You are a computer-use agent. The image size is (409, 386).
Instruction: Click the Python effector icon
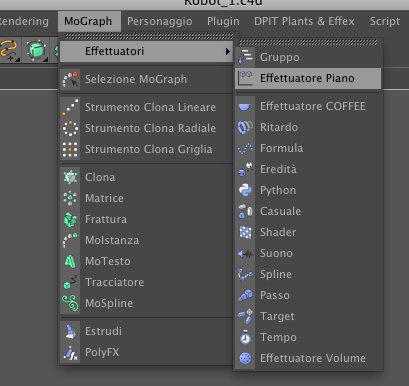[246, 190]
